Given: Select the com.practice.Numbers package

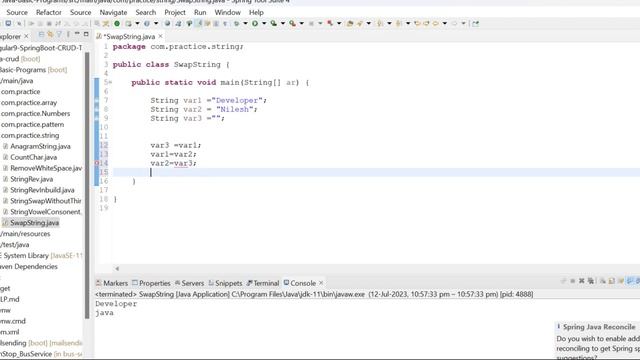Looking at the screenshot, I should click(35, 113).
